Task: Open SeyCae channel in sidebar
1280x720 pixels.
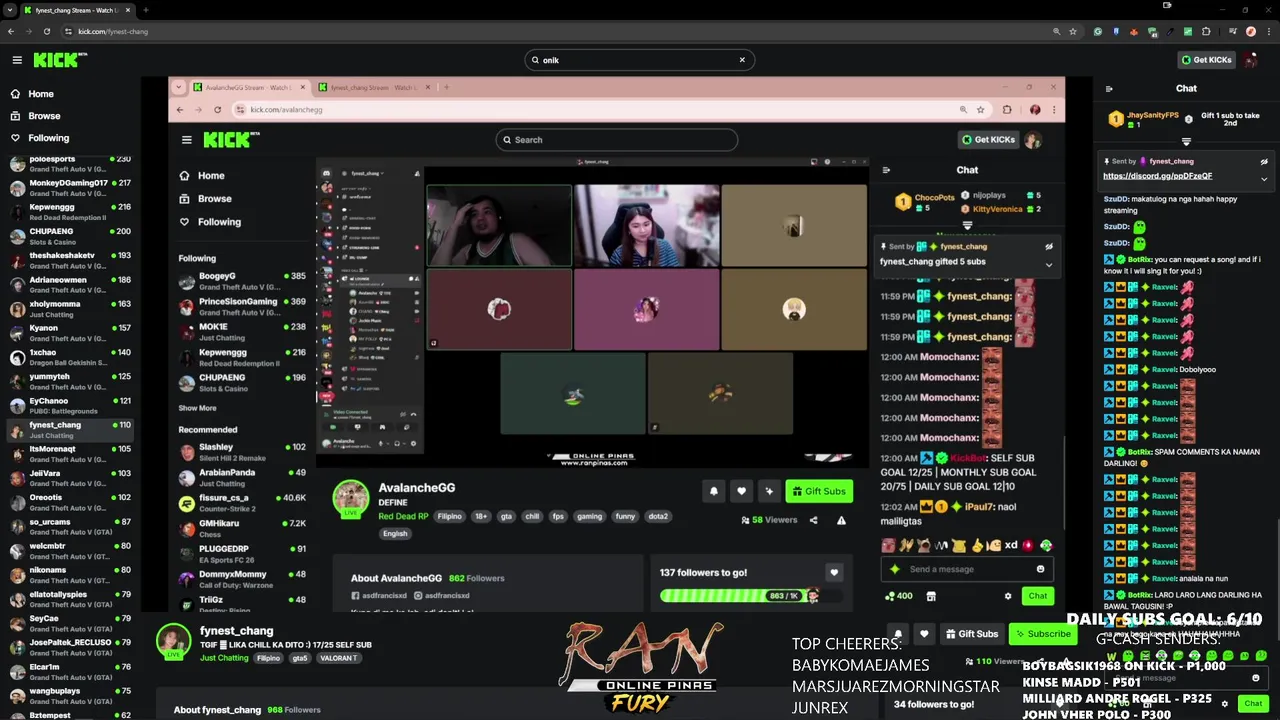Action: pyautogui.click(x=68, y=624)
